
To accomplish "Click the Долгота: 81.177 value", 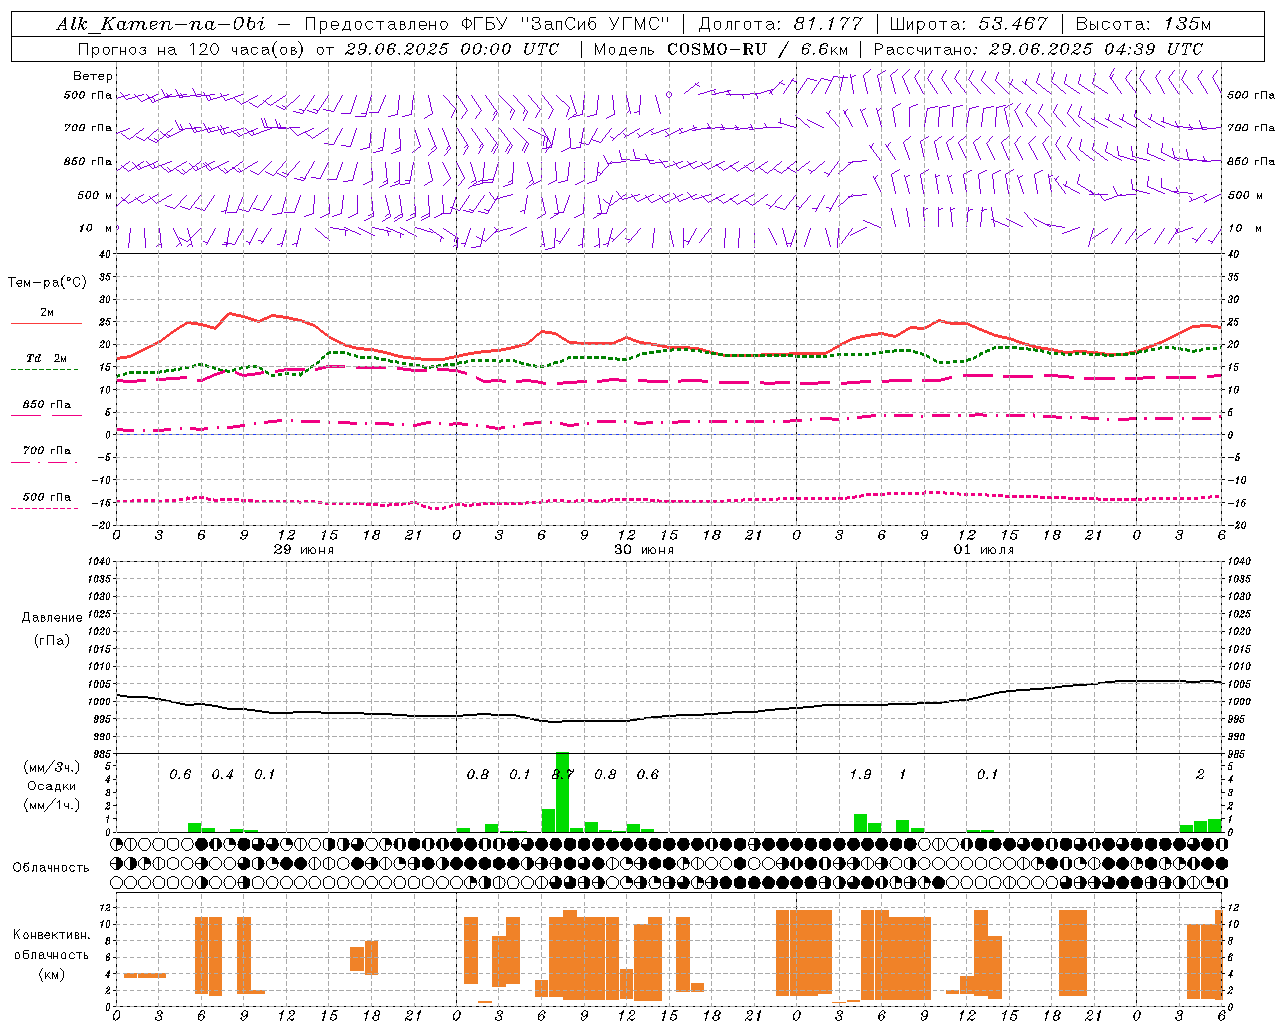I will pyautogui.click(x=780, y=24).
